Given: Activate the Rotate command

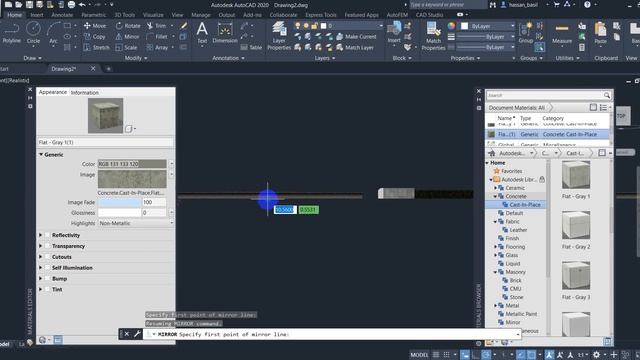Looking at the screenshot, I should [128, 26].
